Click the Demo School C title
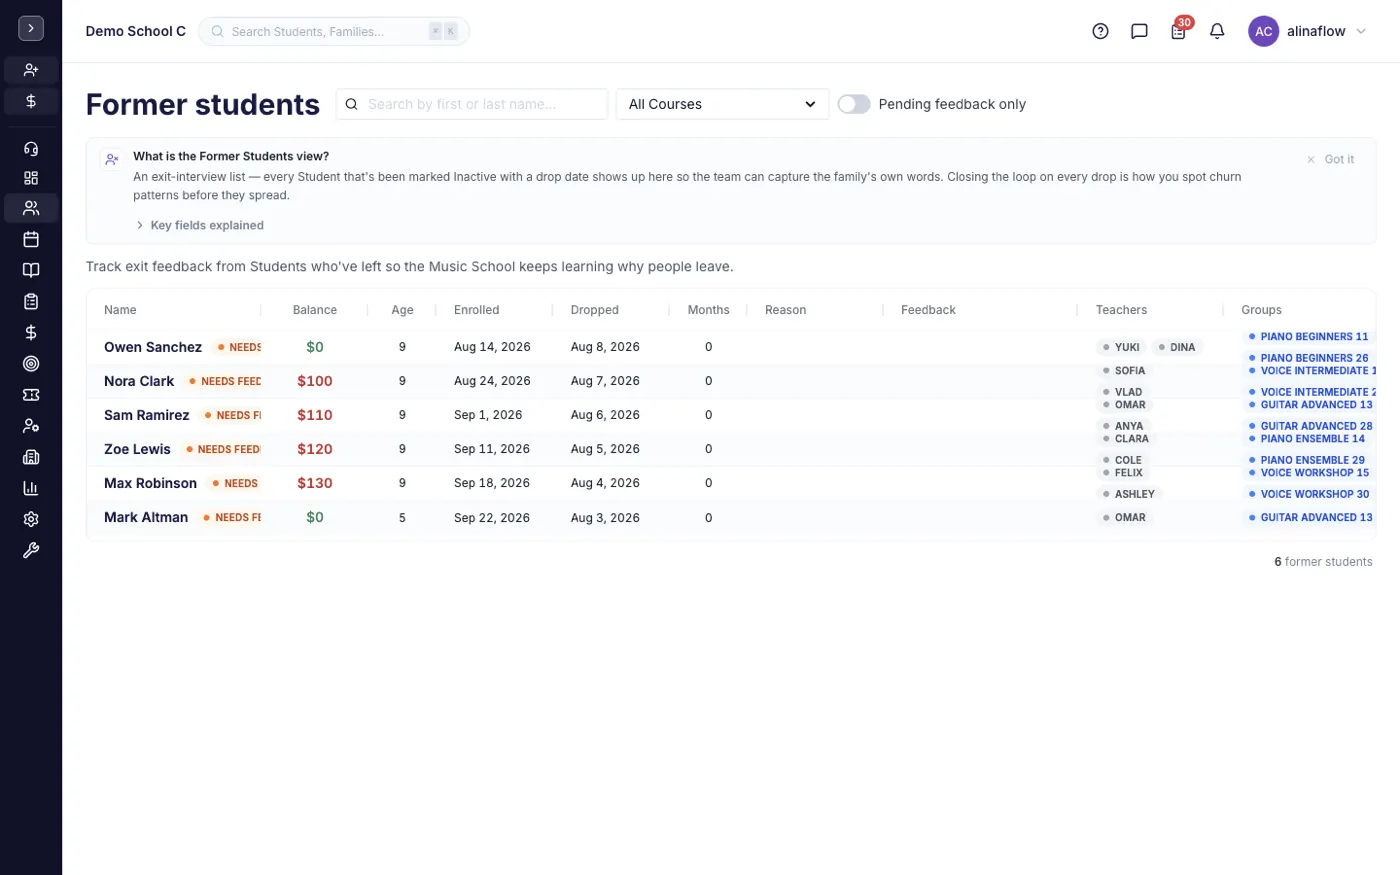1400x875 pixels. tap(136, 31)
